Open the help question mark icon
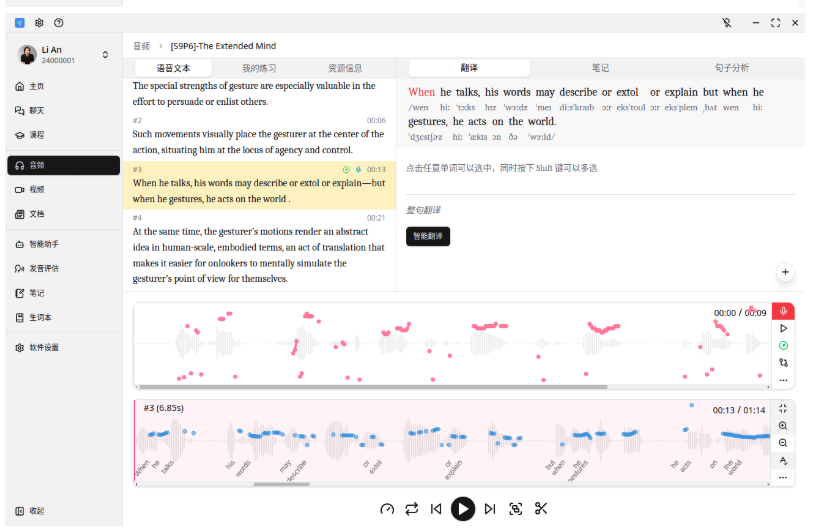Screen dimensions: 837x529 point(59,22)
